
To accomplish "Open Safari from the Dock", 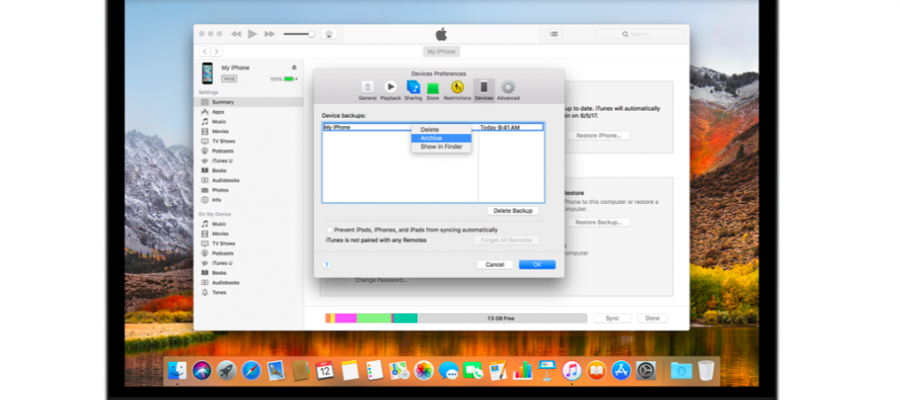I will click(251, 371).
